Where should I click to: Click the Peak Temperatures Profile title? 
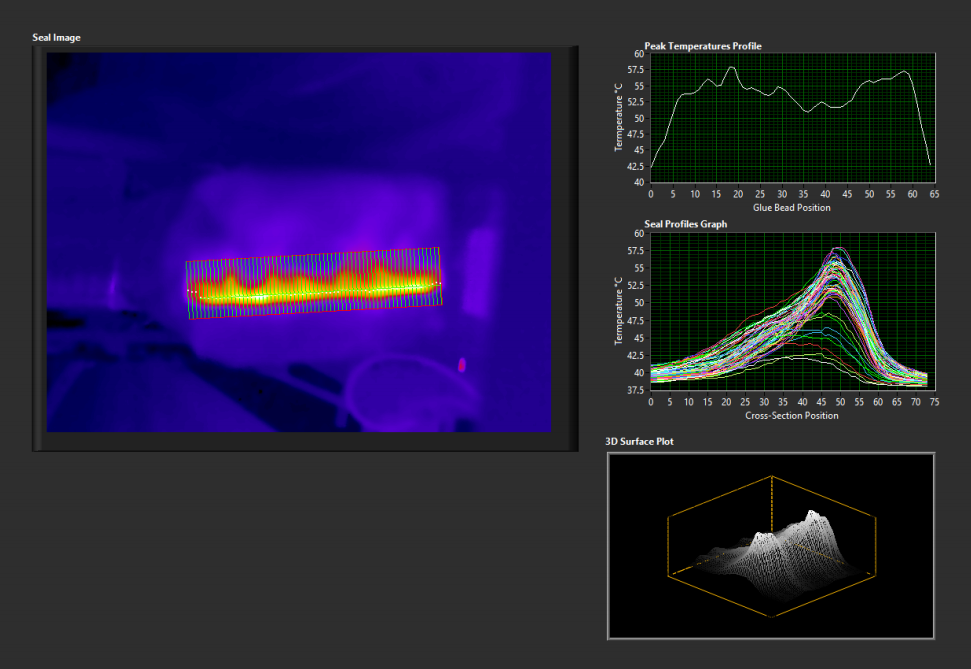[702, 46]
